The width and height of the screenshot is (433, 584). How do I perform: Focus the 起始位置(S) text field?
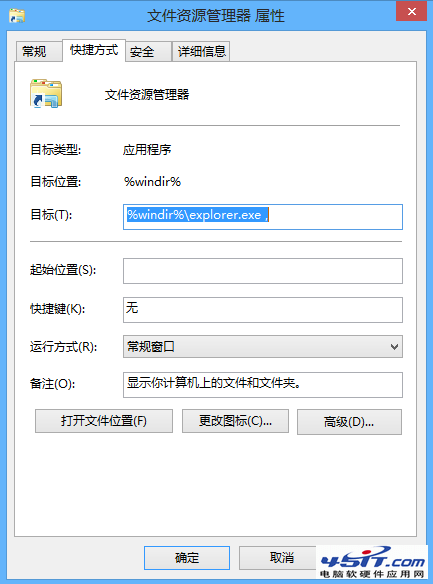[x=263, y=271]
